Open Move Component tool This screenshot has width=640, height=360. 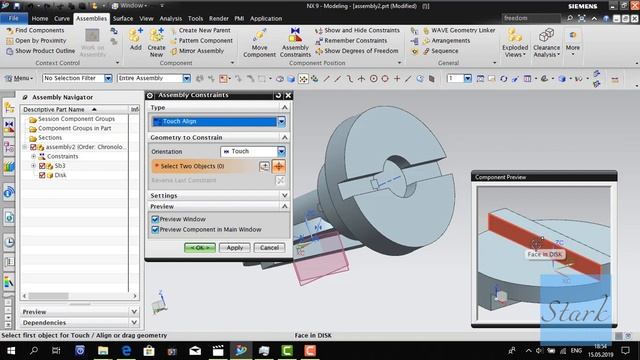pyautogui.click(x=259, y=43)
